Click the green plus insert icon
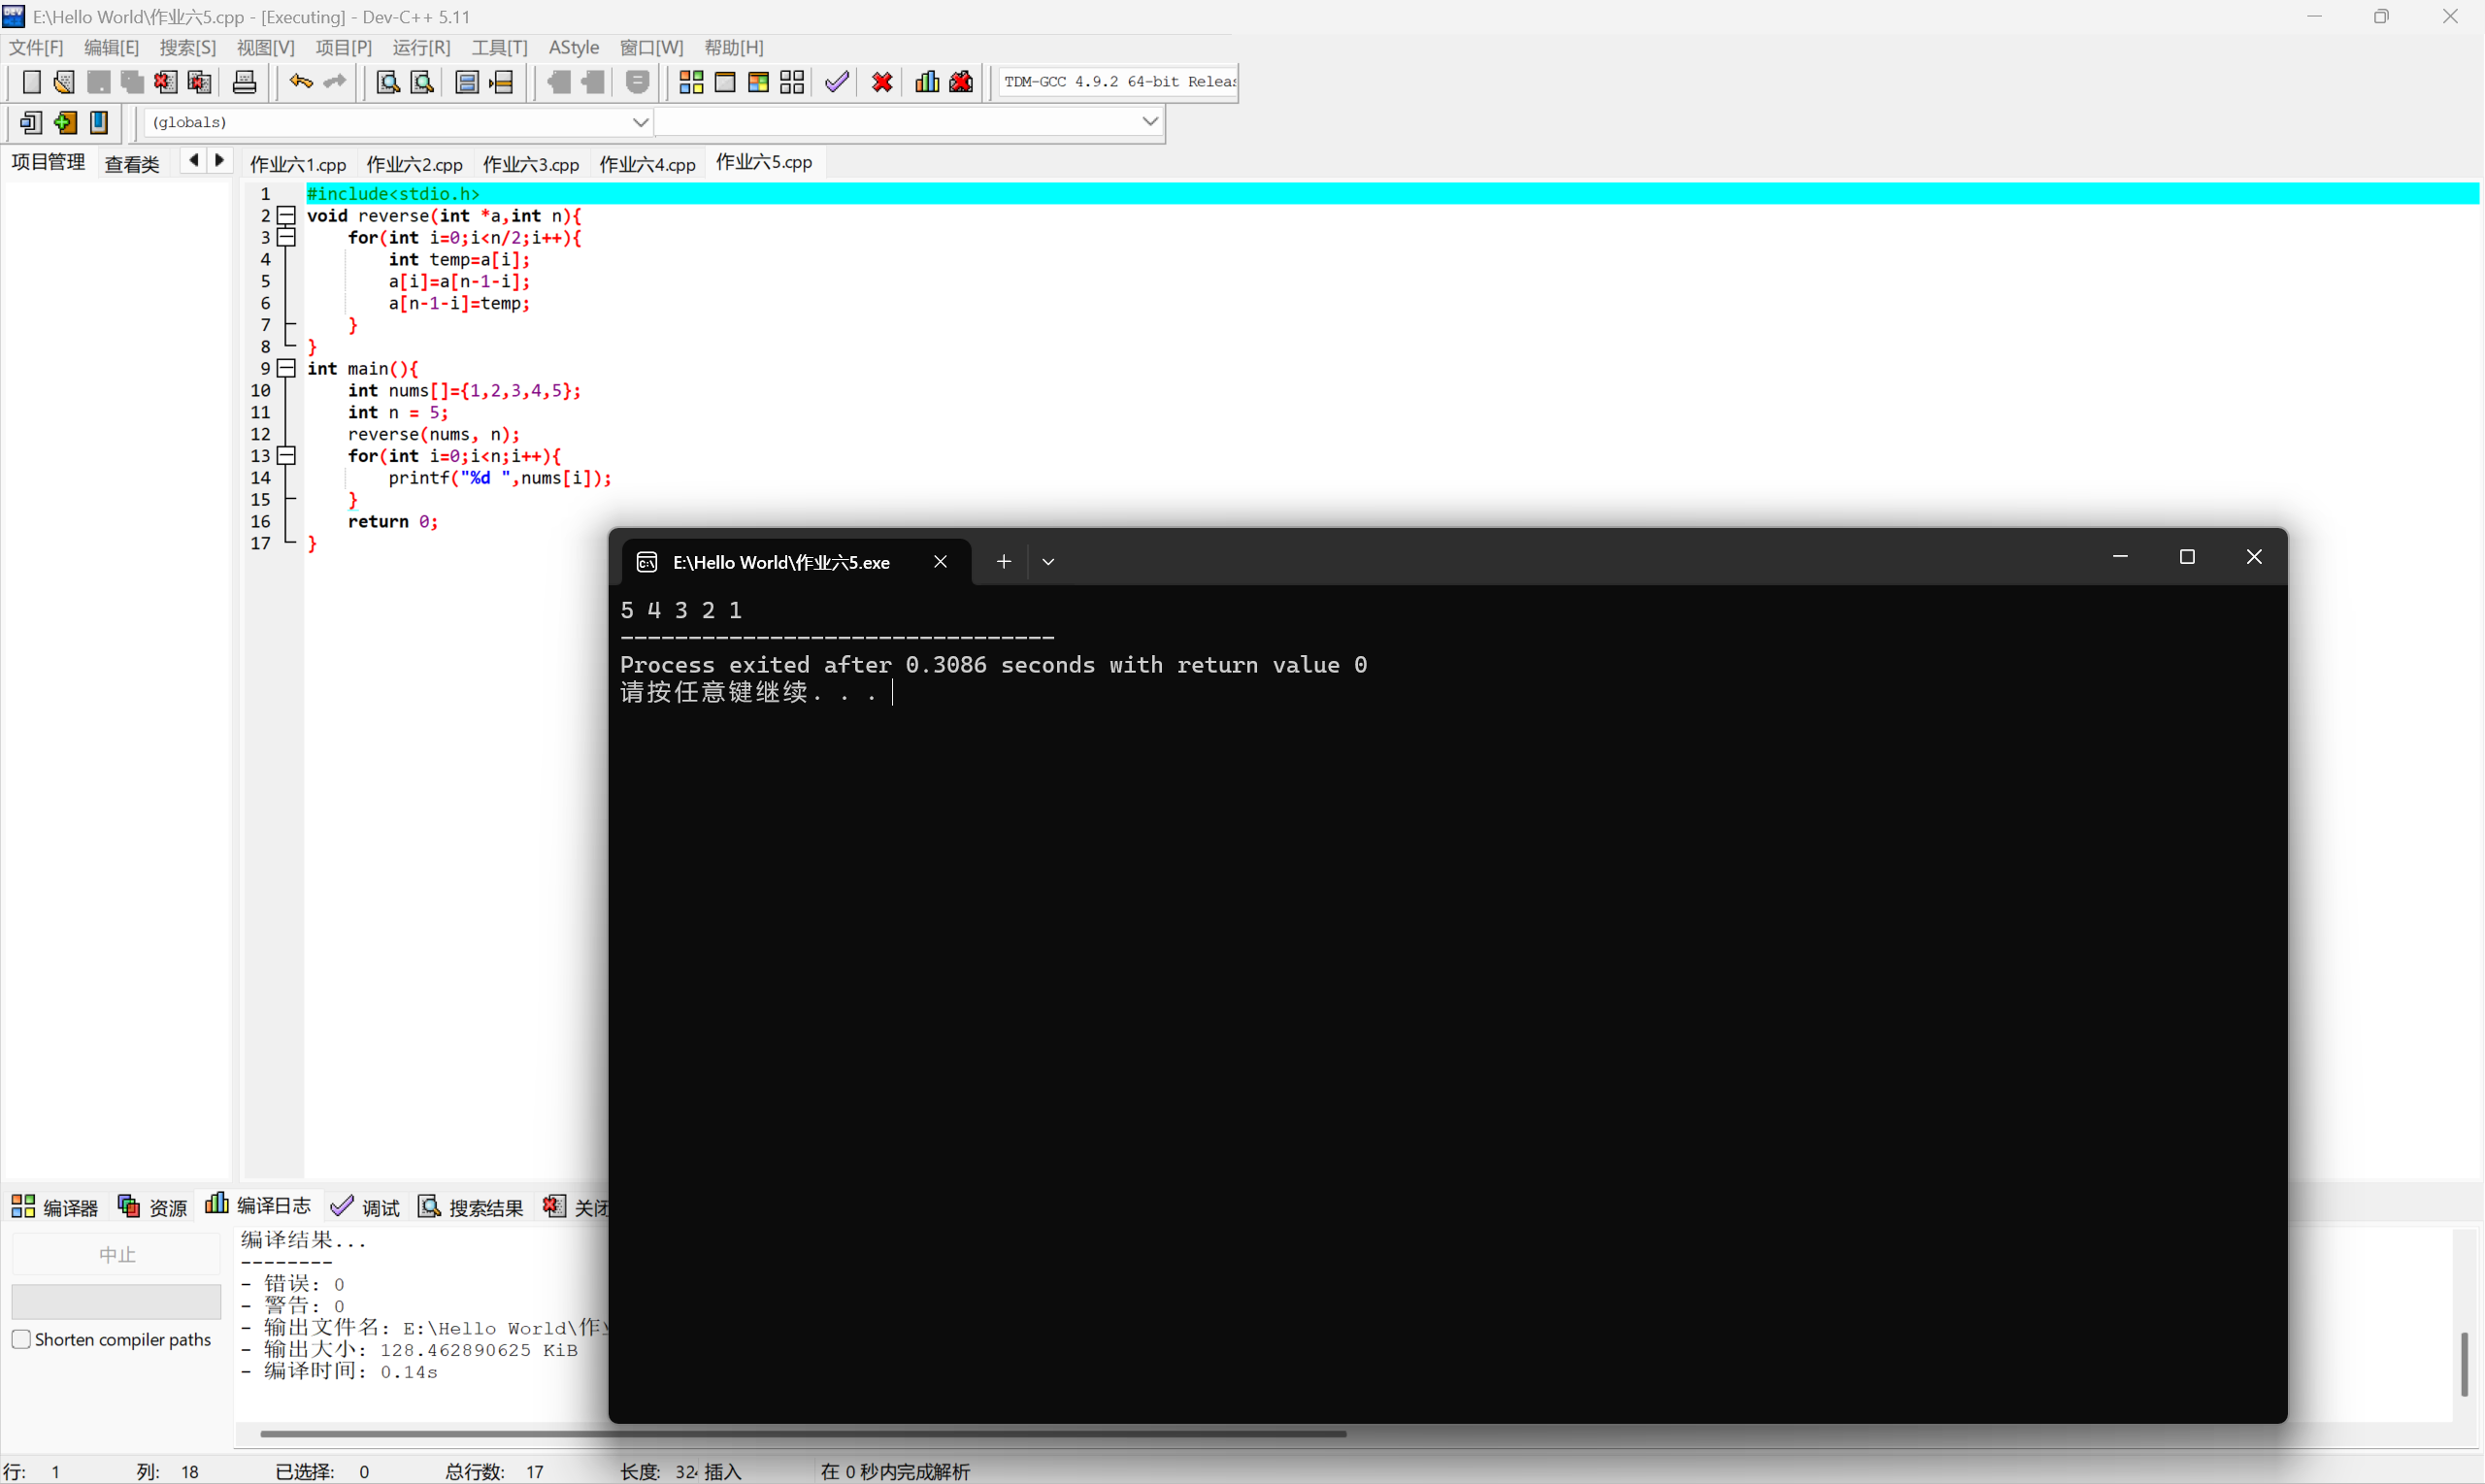2485x1484 pixels. click(x=66, y=122)
